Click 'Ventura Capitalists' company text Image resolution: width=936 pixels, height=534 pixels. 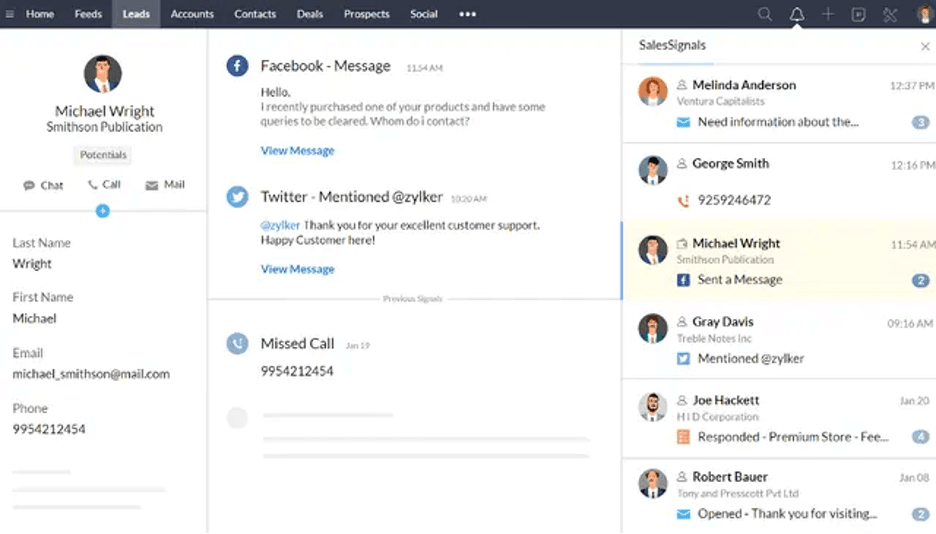(721, 101)
